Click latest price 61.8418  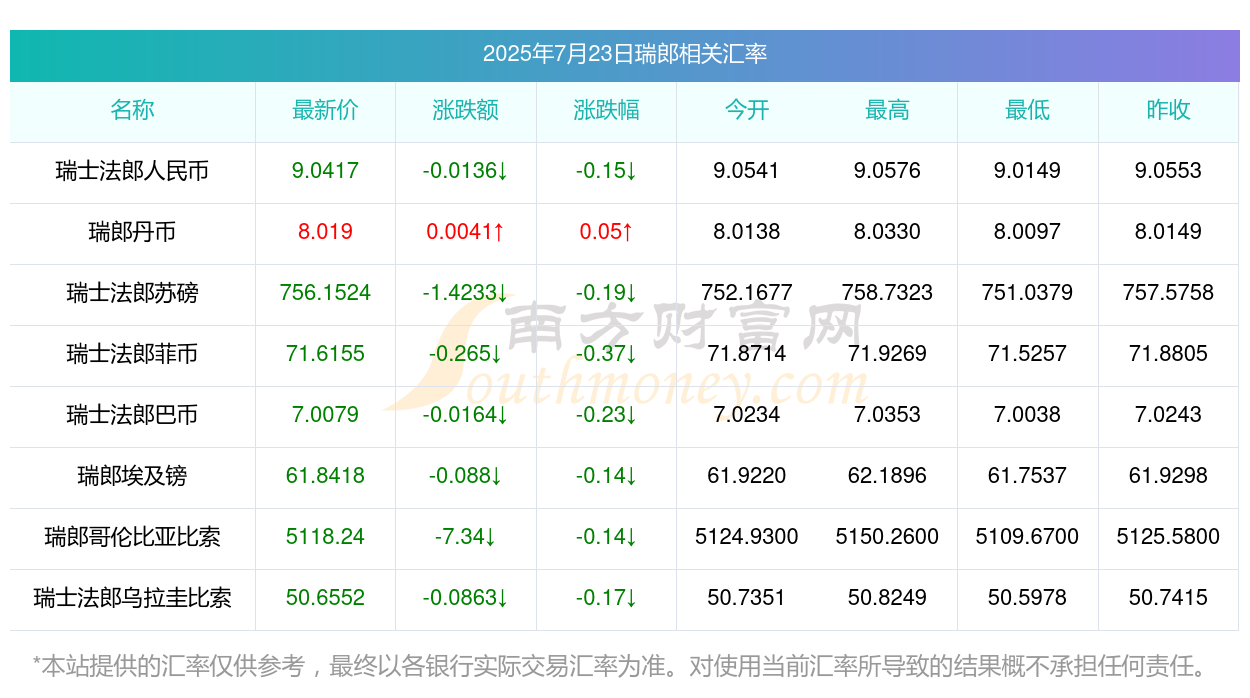point(325,476)
